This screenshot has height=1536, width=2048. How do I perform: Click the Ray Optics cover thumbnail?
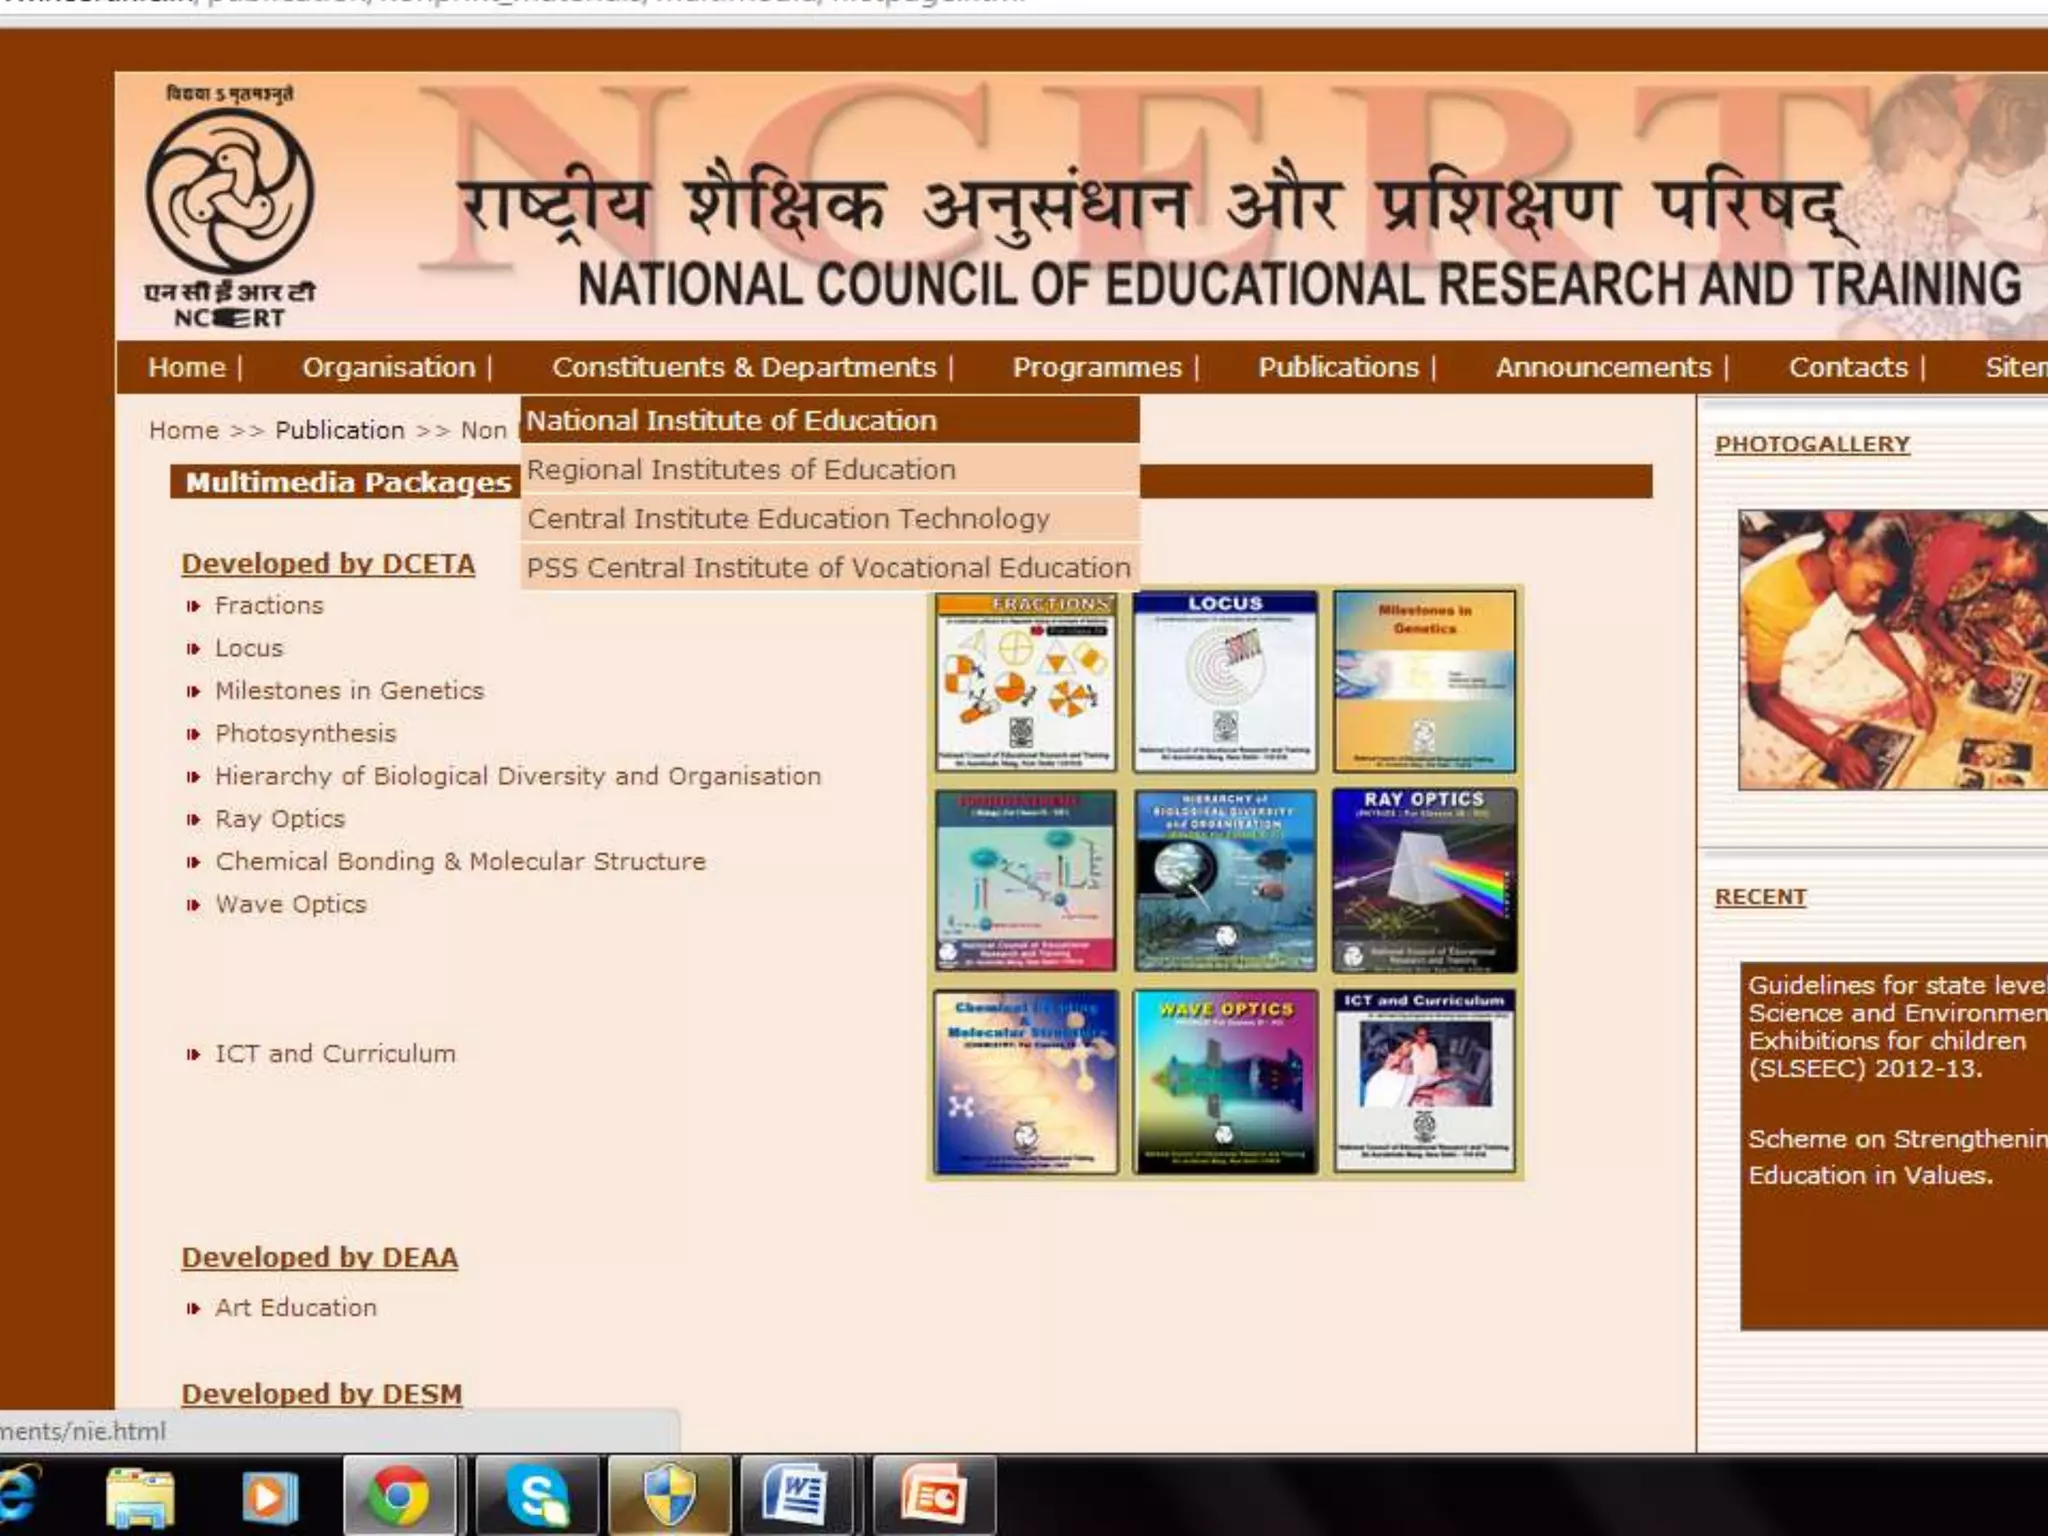[1424, 880]
